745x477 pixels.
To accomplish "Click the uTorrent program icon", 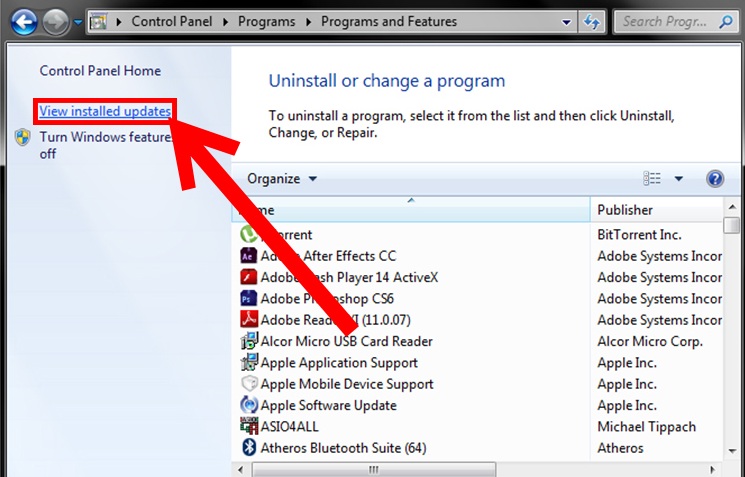I will click(x=248, y=234).
